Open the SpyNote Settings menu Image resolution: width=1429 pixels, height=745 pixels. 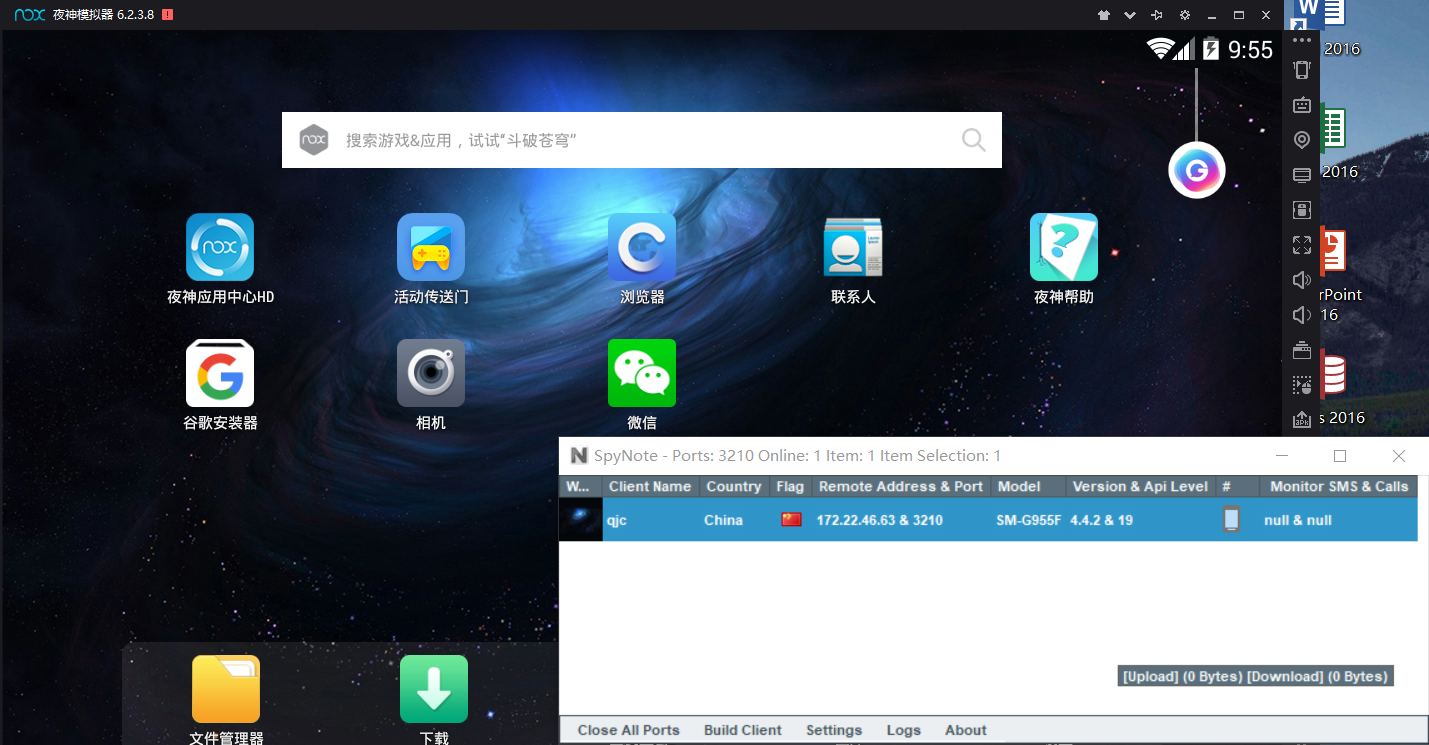pos(834,730)
